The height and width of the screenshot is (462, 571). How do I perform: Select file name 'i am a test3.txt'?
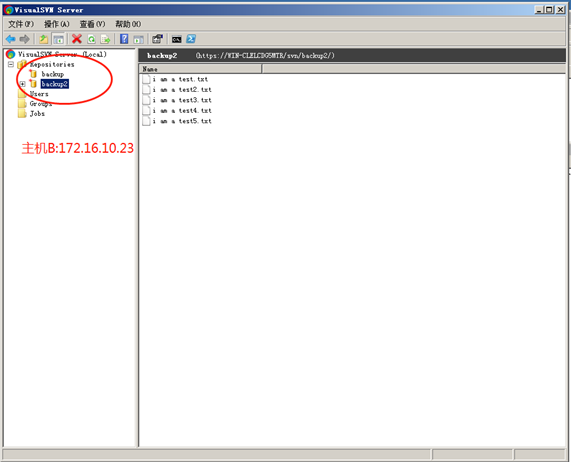pyautogui.click(x=182, y=100)
